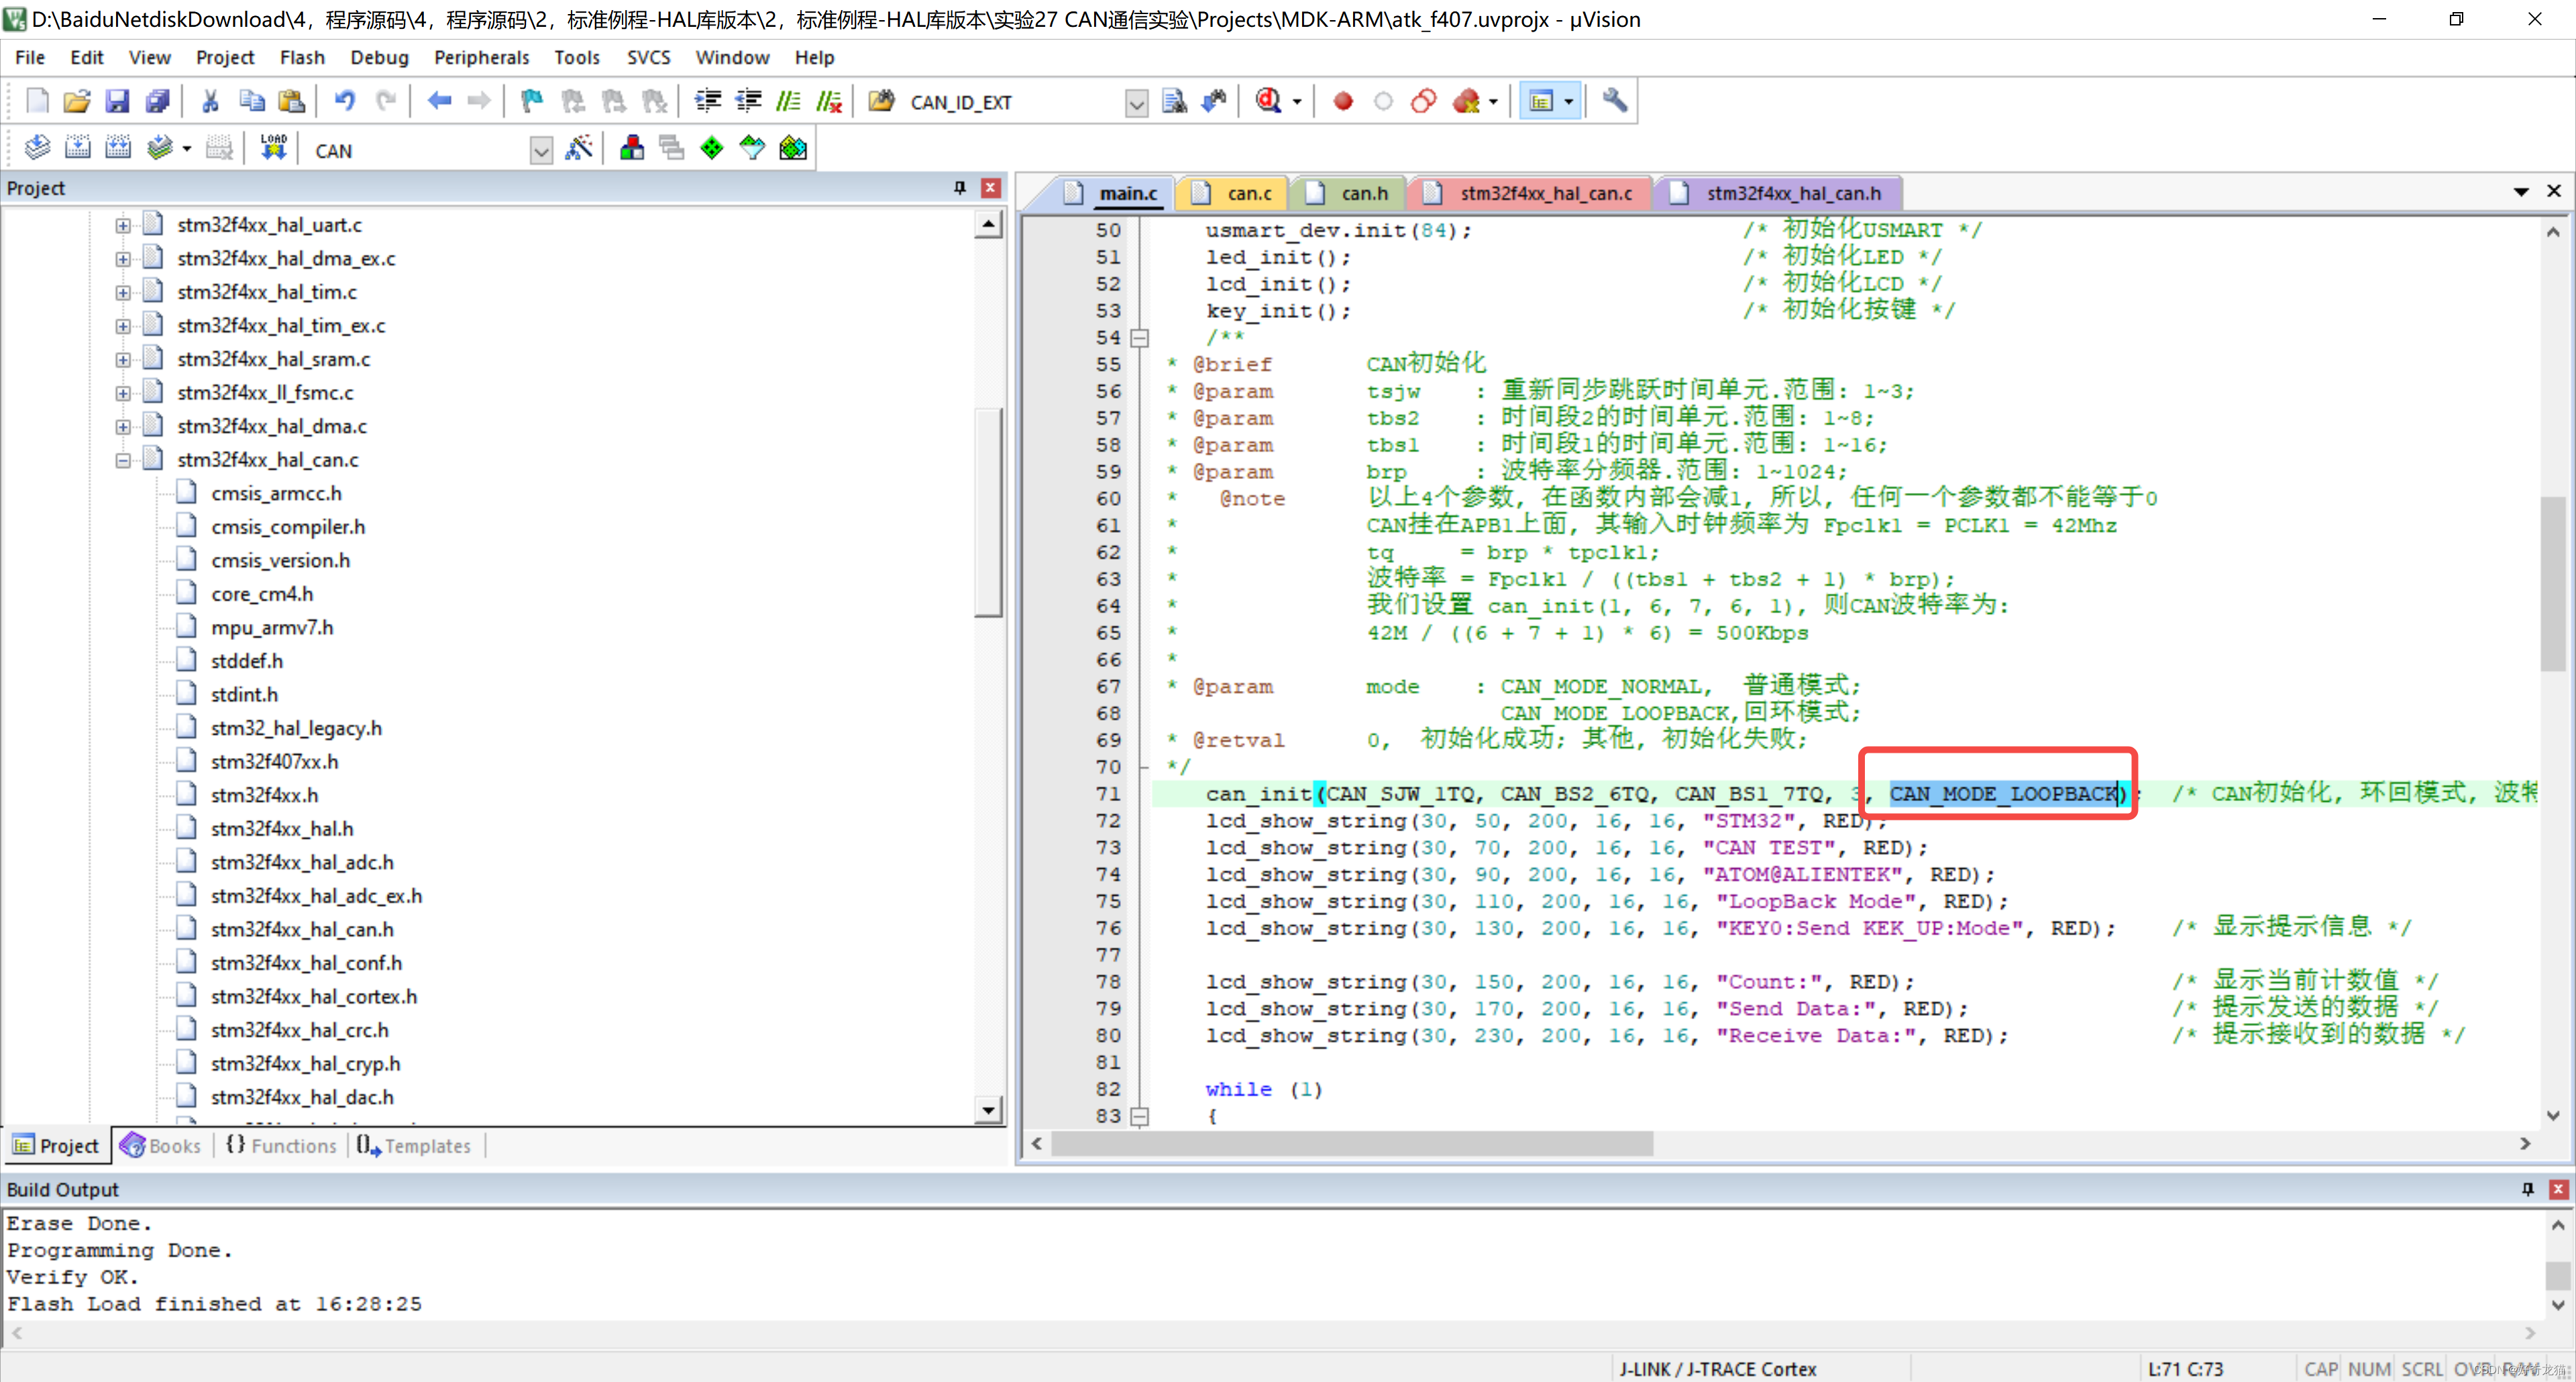Toggle pin on Build Output panel

[x=2527, y=1189]
